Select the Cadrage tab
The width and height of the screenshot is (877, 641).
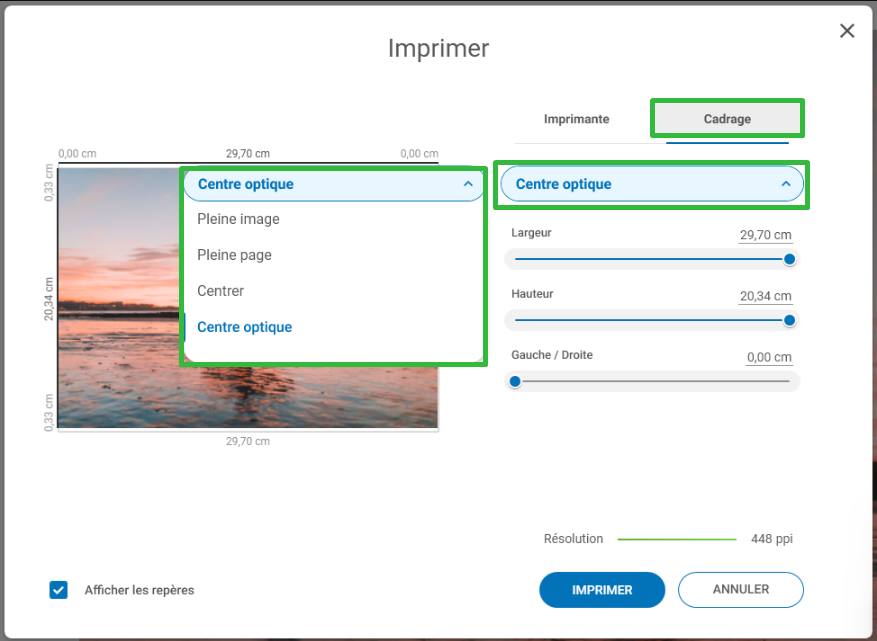click(x=727, y=119)
